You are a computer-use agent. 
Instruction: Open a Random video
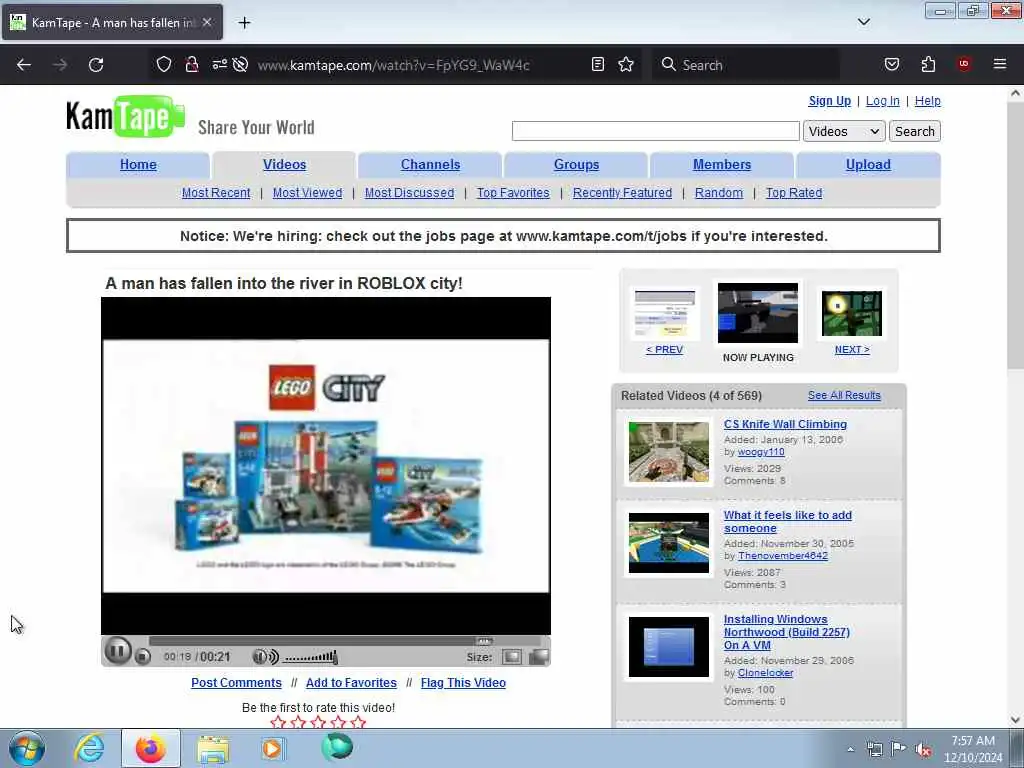click(718, 193)
